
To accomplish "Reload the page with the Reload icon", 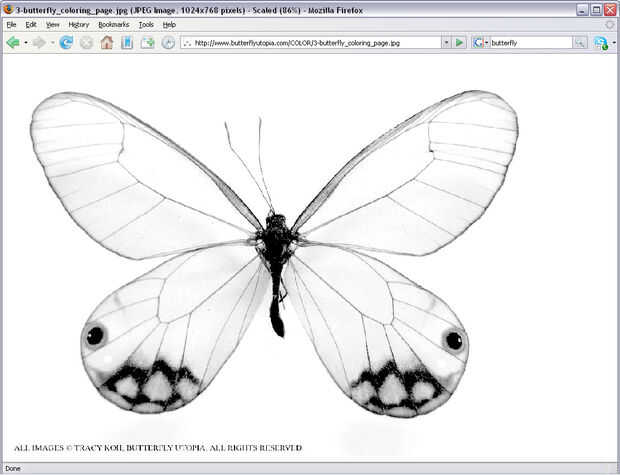I will click(66, 42).
